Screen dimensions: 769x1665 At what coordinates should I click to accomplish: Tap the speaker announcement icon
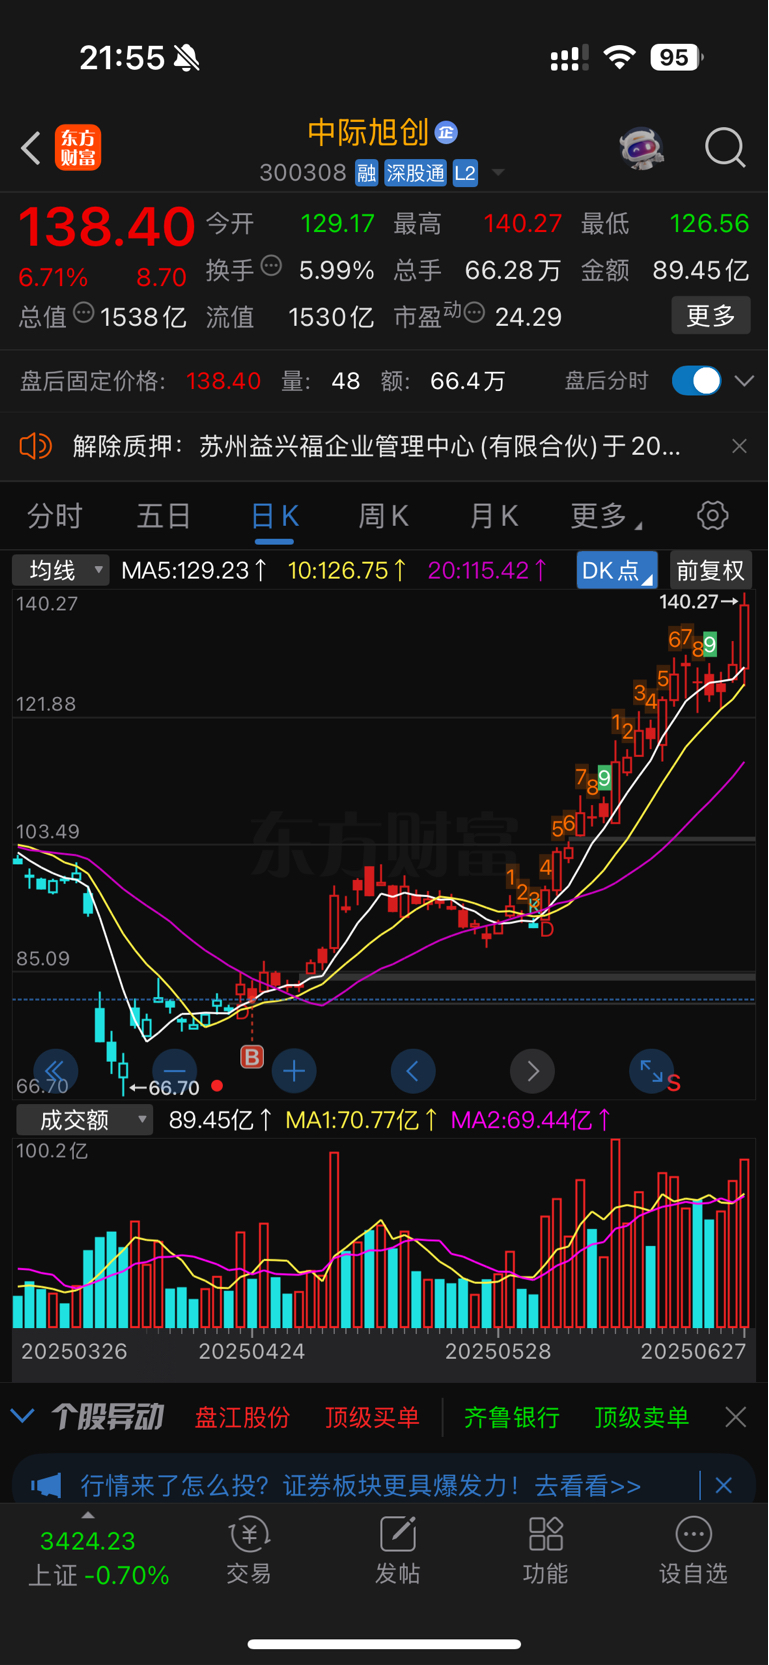[35, 446]
